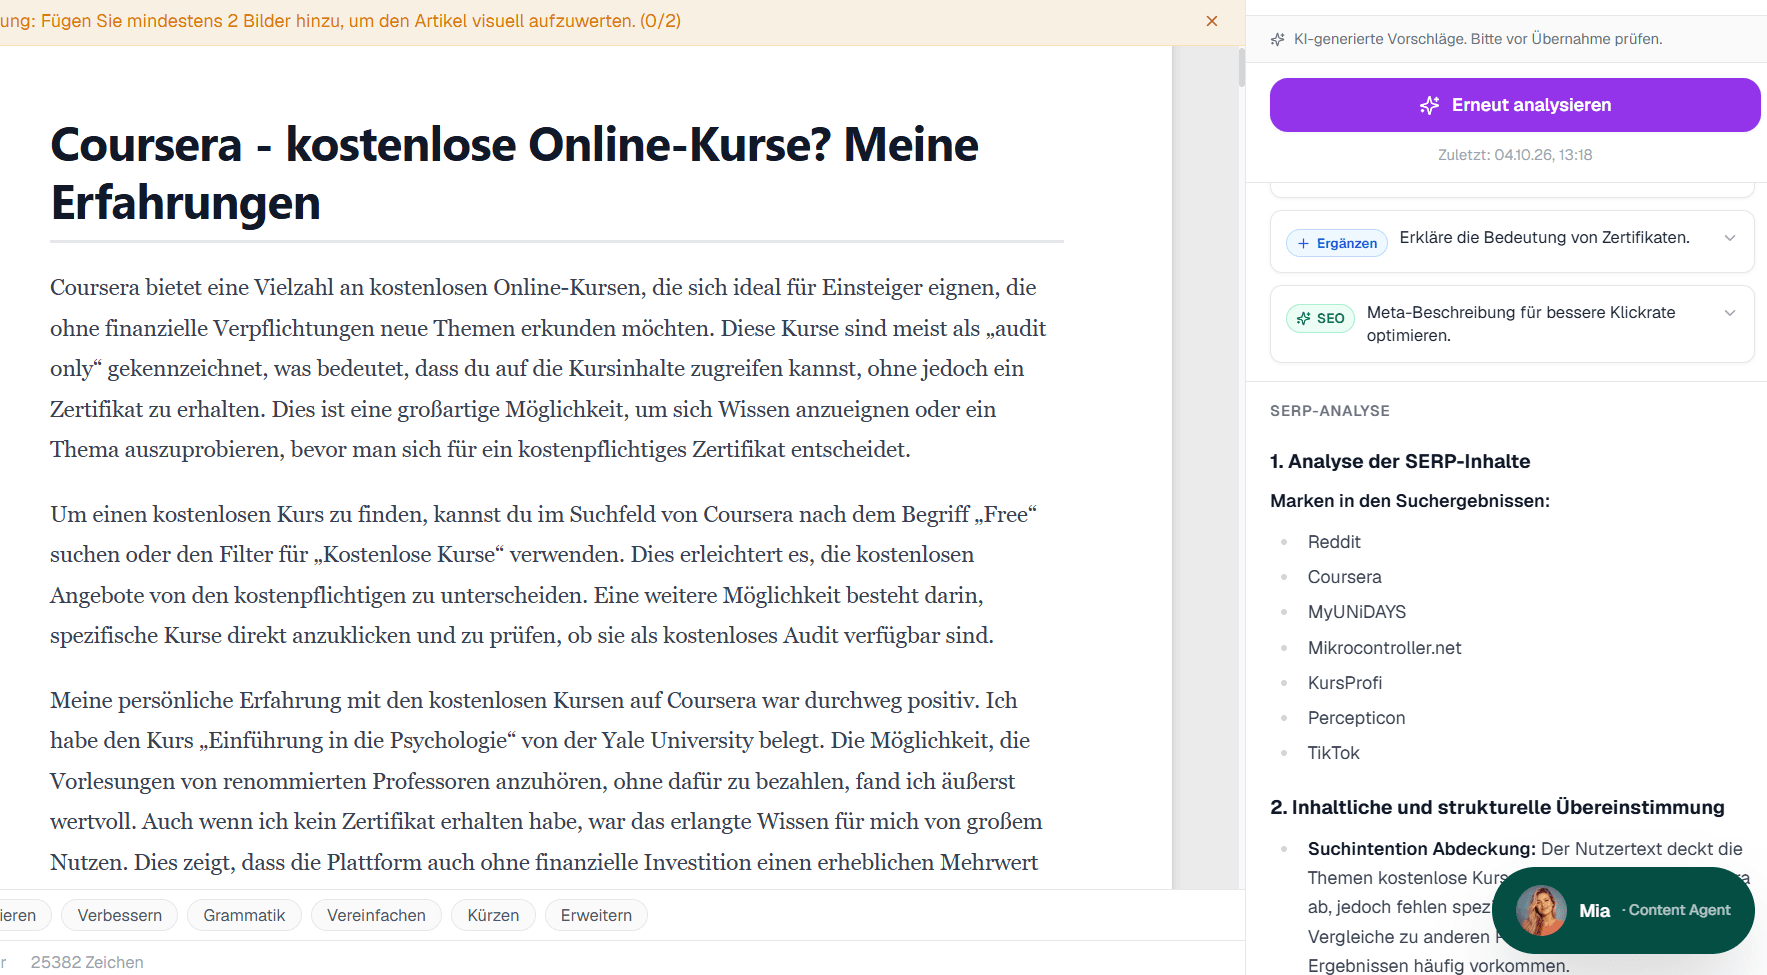Viewport: 1767px width, 975px height.
Task: Click the text 'Erkläre die Bedeutung von Zertifikaten.'
Action: coord(1544,238)
